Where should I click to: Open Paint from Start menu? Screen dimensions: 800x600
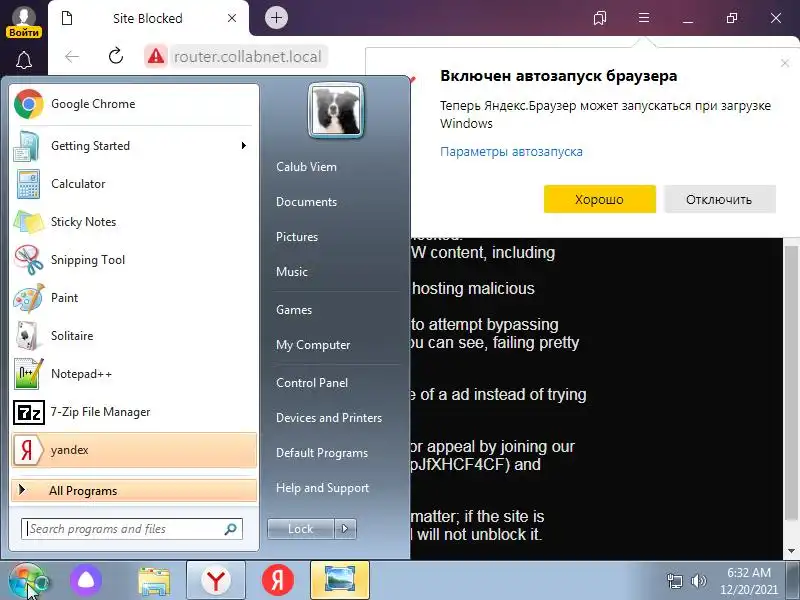[134, 298]
